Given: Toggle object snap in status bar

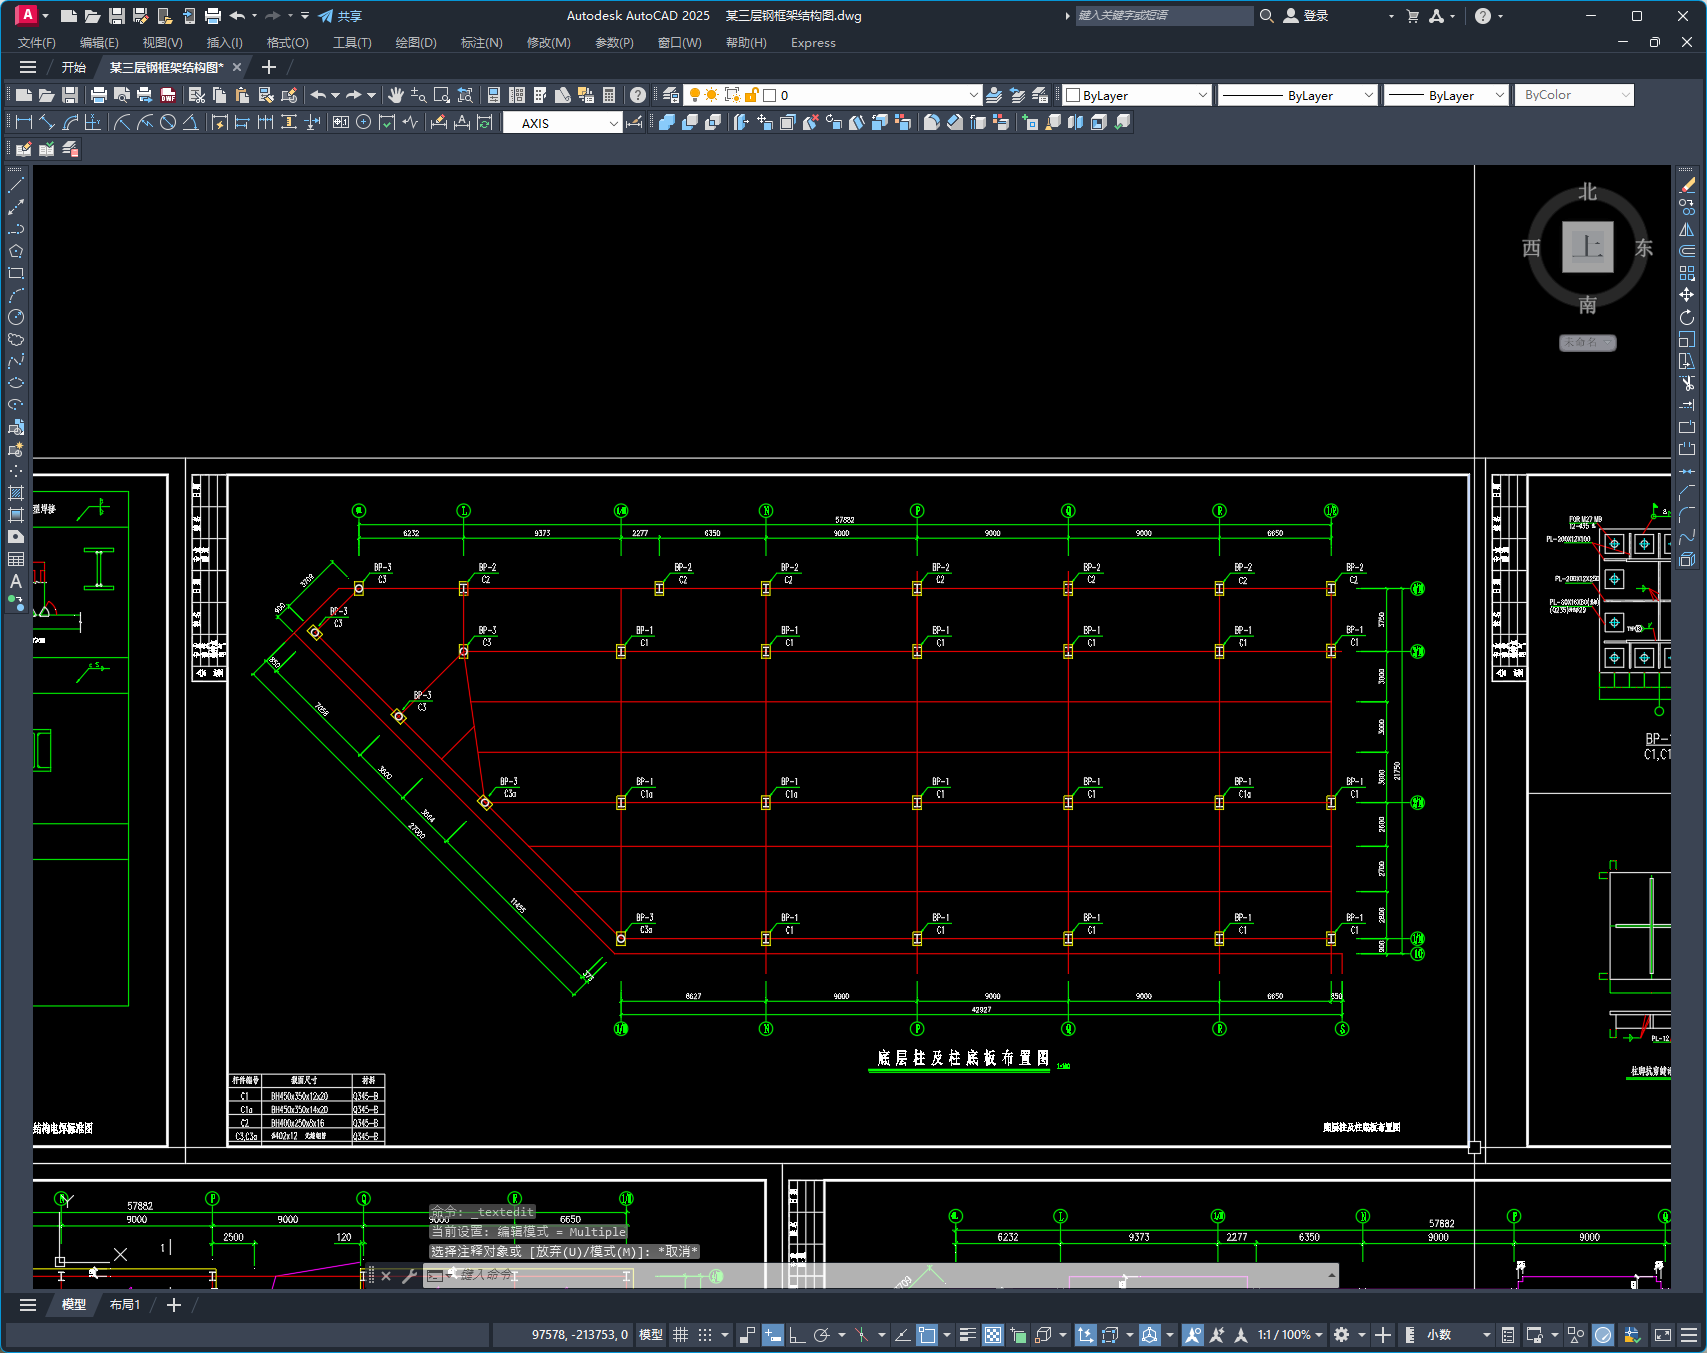Looking at the screenshot, I should click(x=927, y=1335).
